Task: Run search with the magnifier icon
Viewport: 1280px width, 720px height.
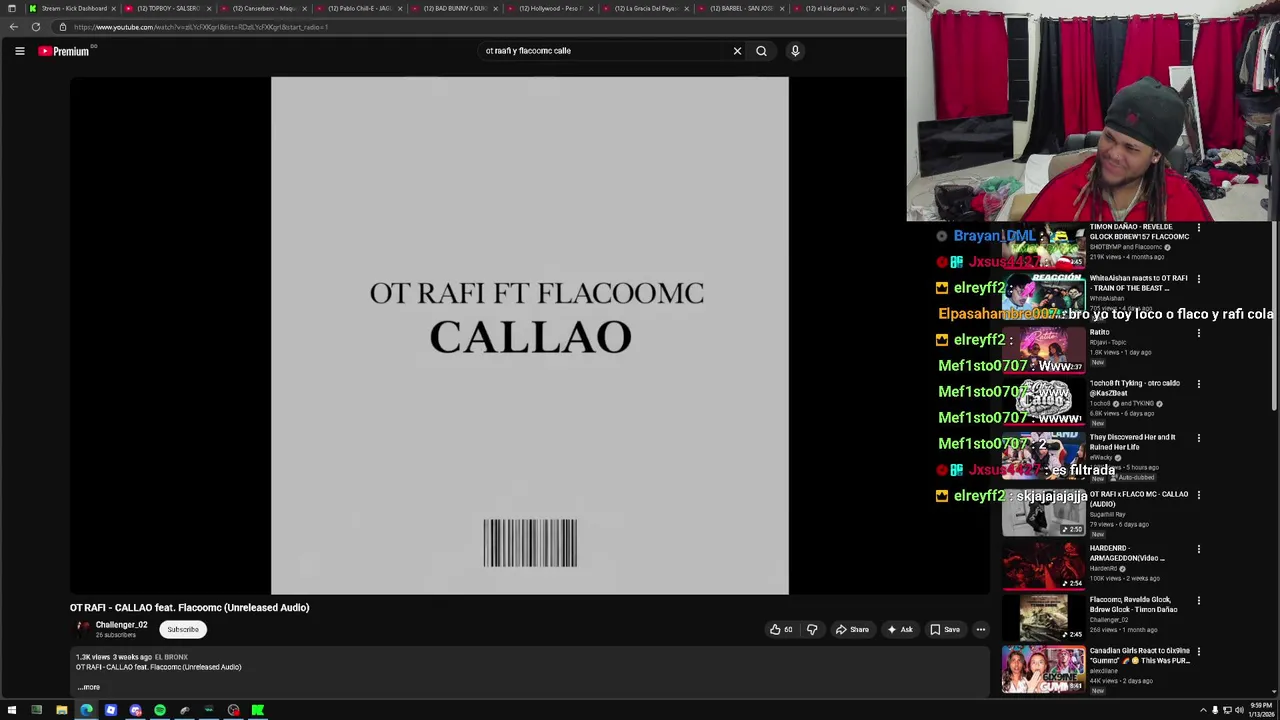Action: pos(761,51)
